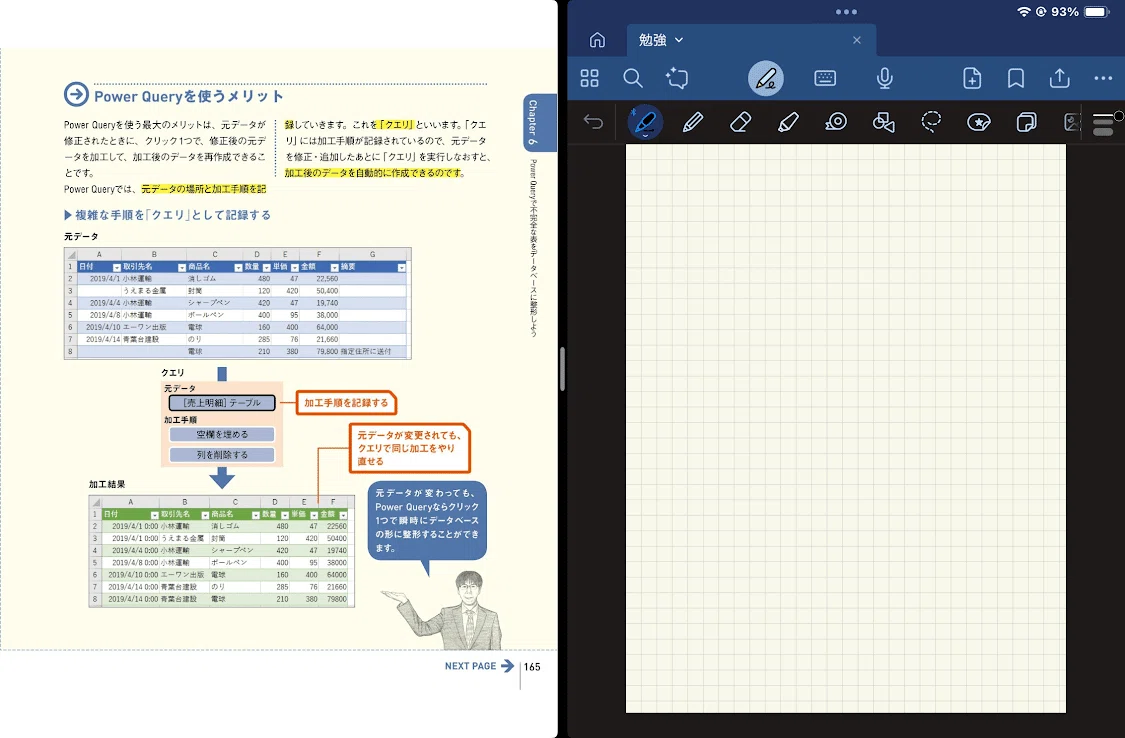1125x738 pixels.
Task: Bookmark the current page
Action: (1016, 78)
